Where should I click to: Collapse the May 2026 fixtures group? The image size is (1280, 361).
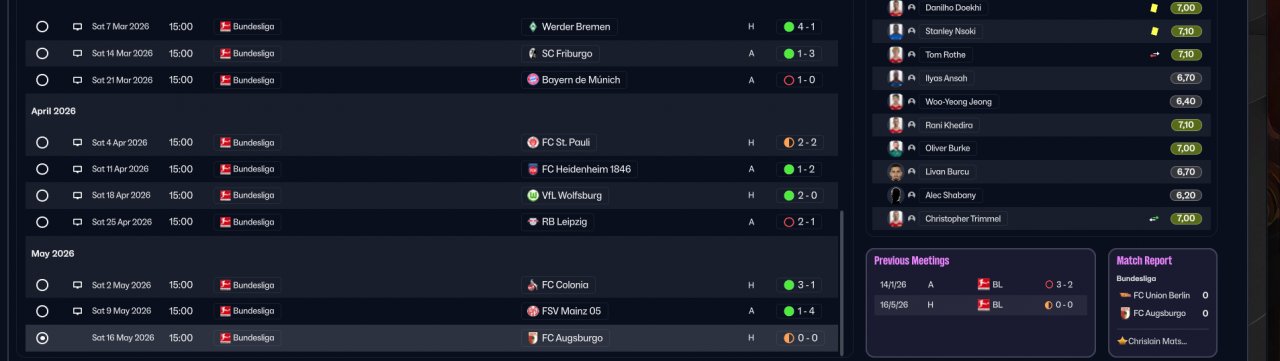click(x=52, y=254)
